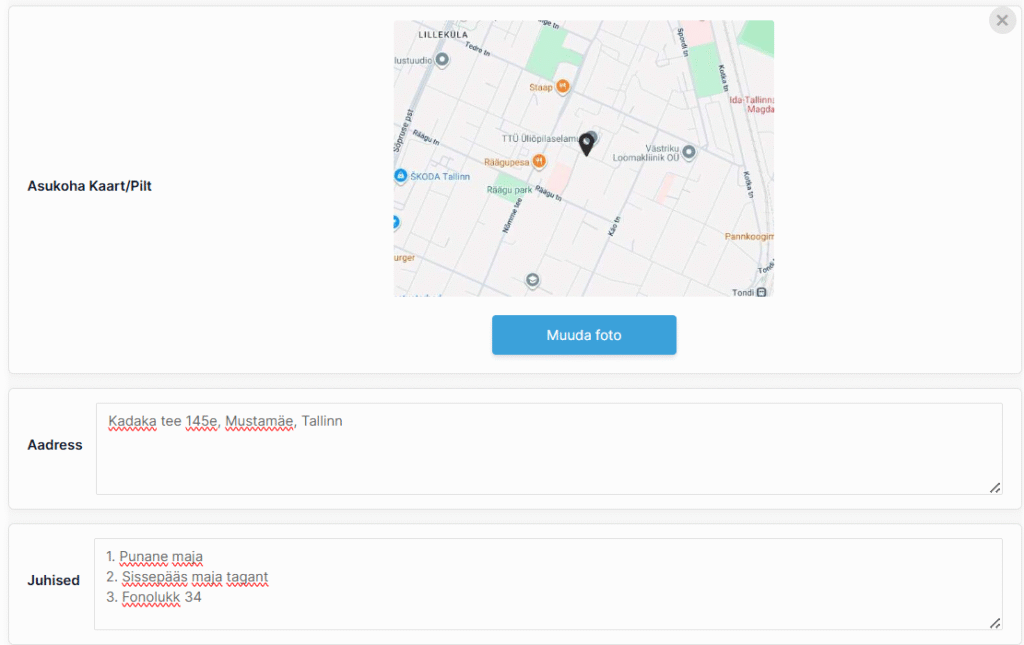1024x645 pixels.
Task: Click the LILLEKÜLA district label on map
Action: [x=443, y=33]
